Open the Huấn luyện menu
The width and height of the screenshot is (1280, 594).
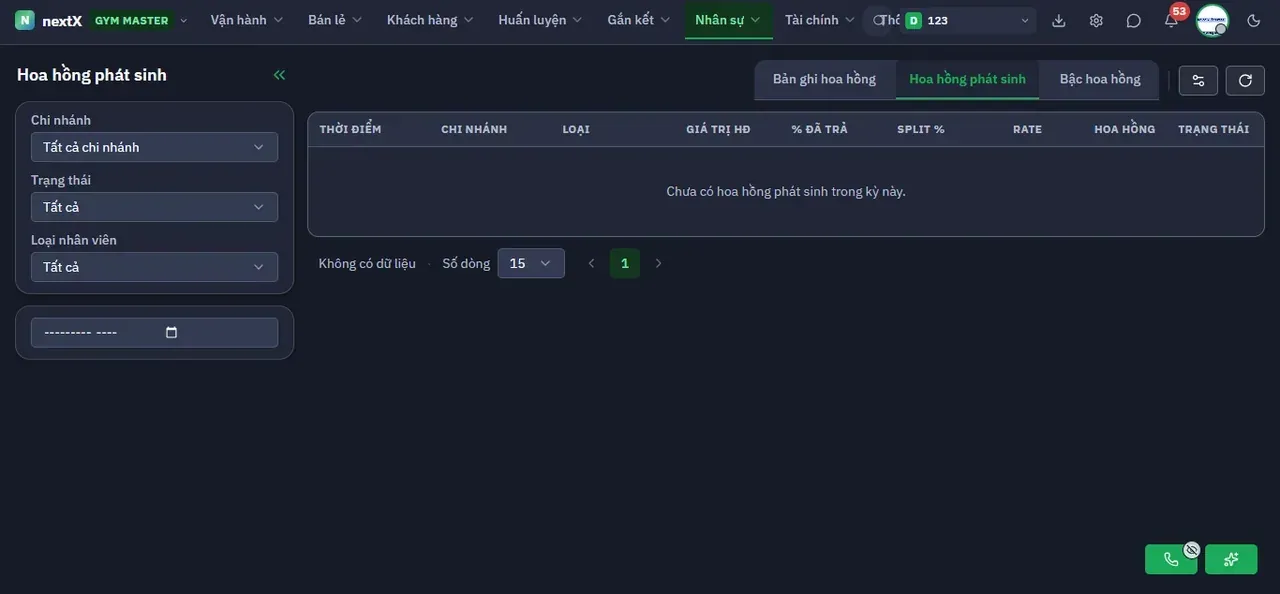pos(540,20)
